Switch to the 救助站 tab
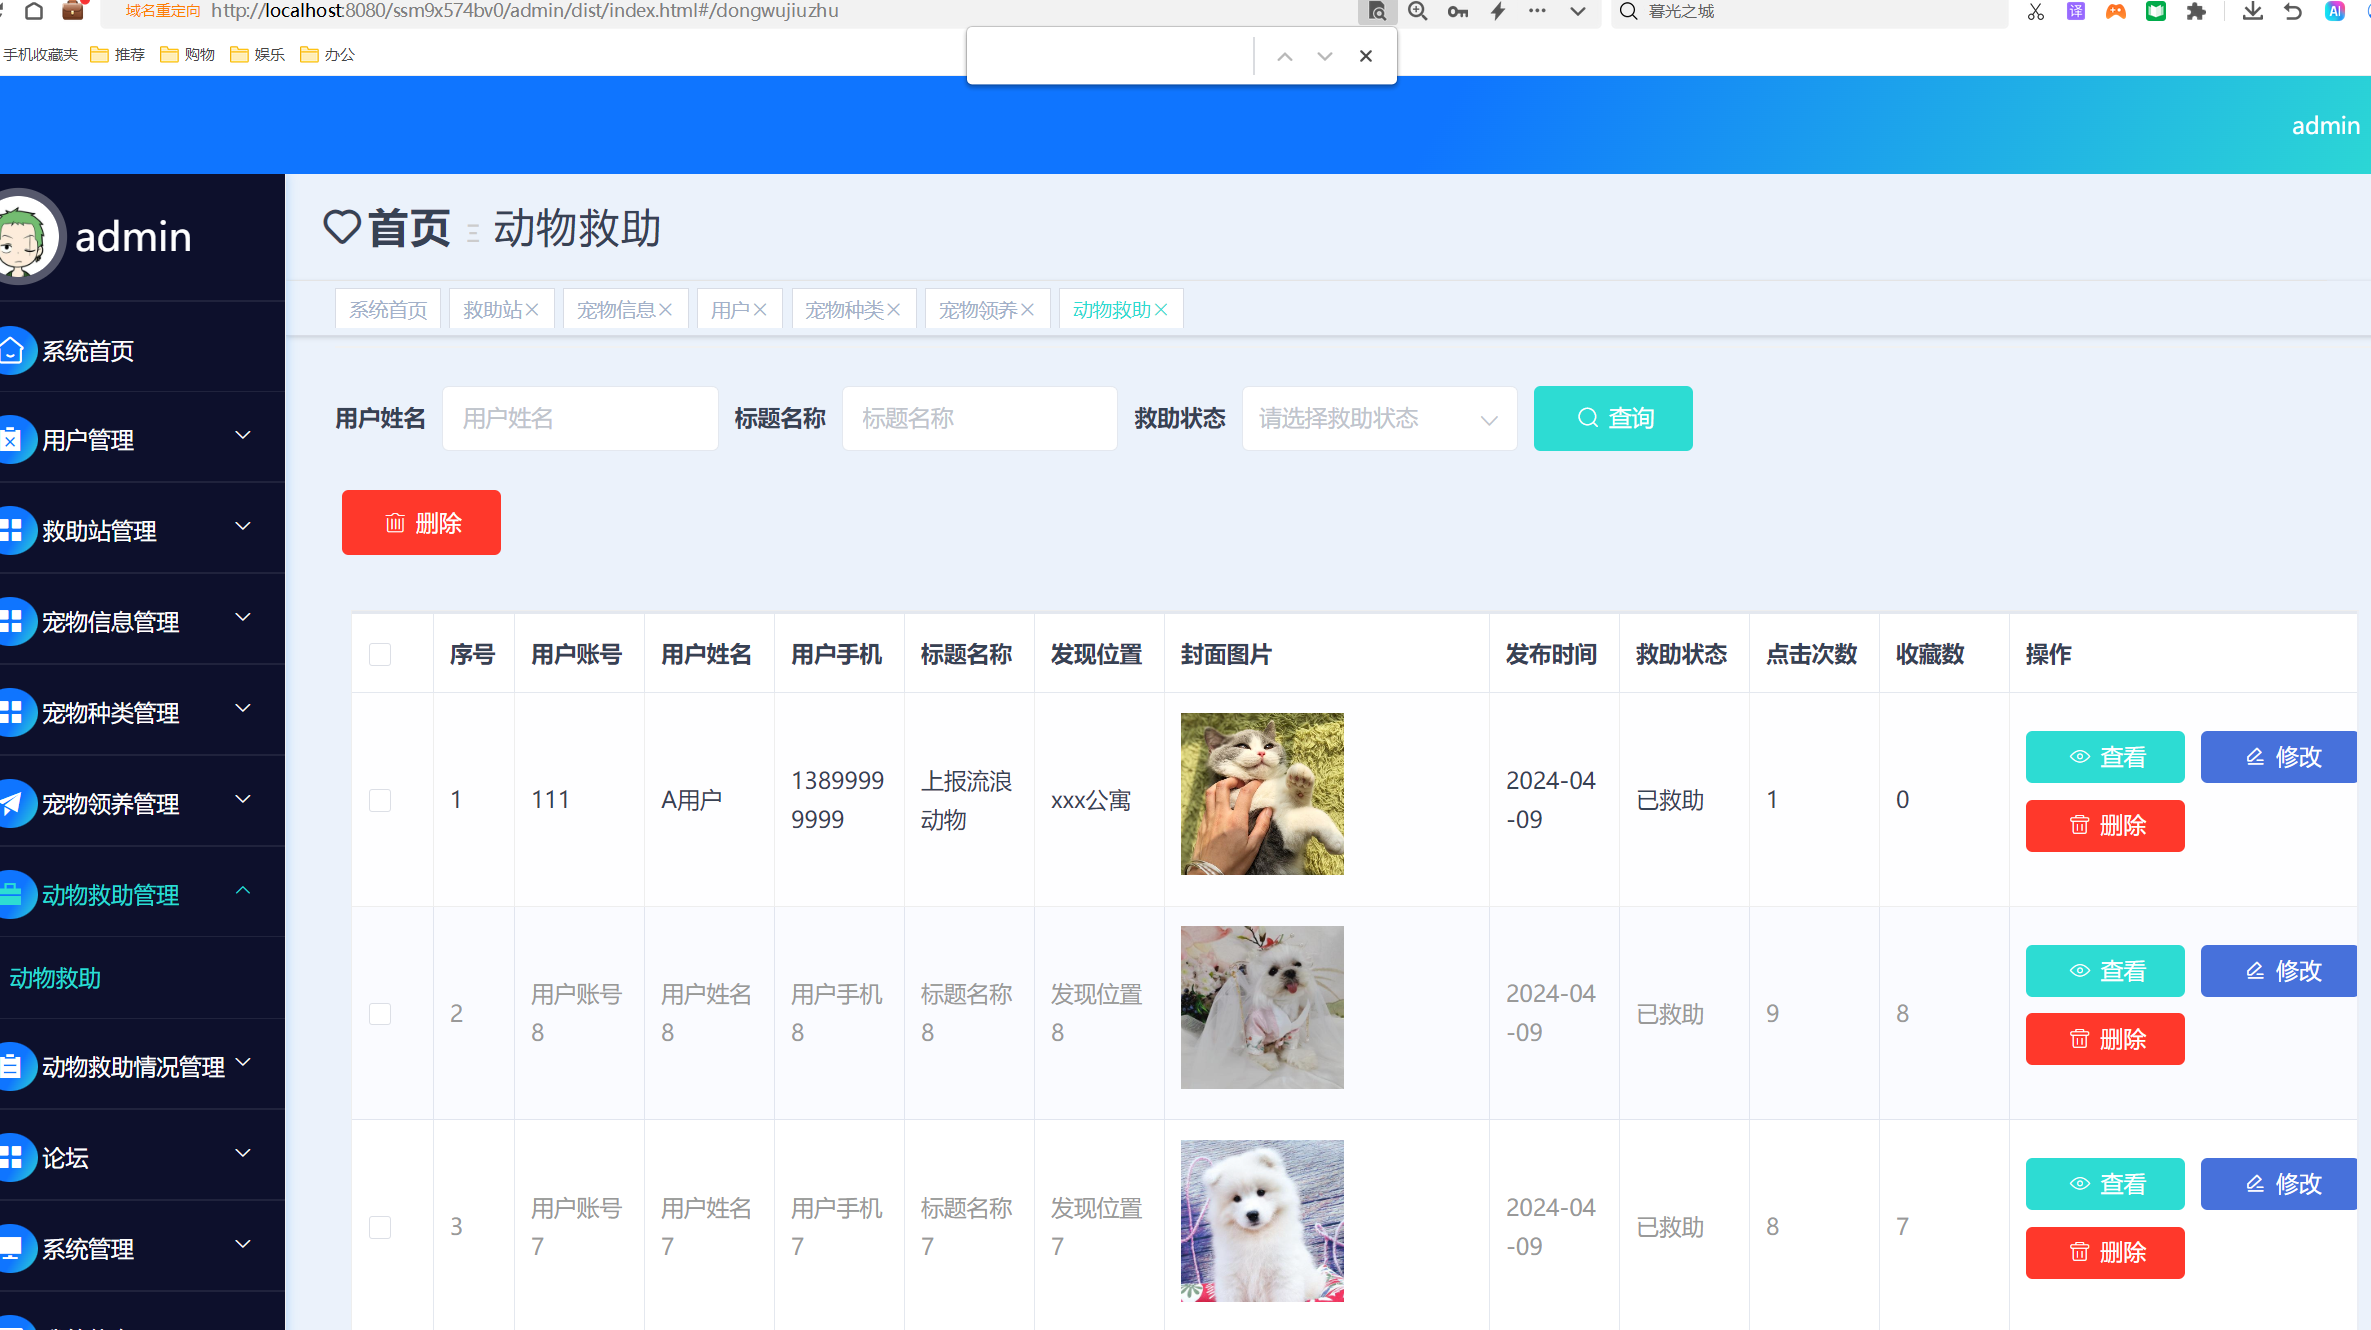 point(494,308)
